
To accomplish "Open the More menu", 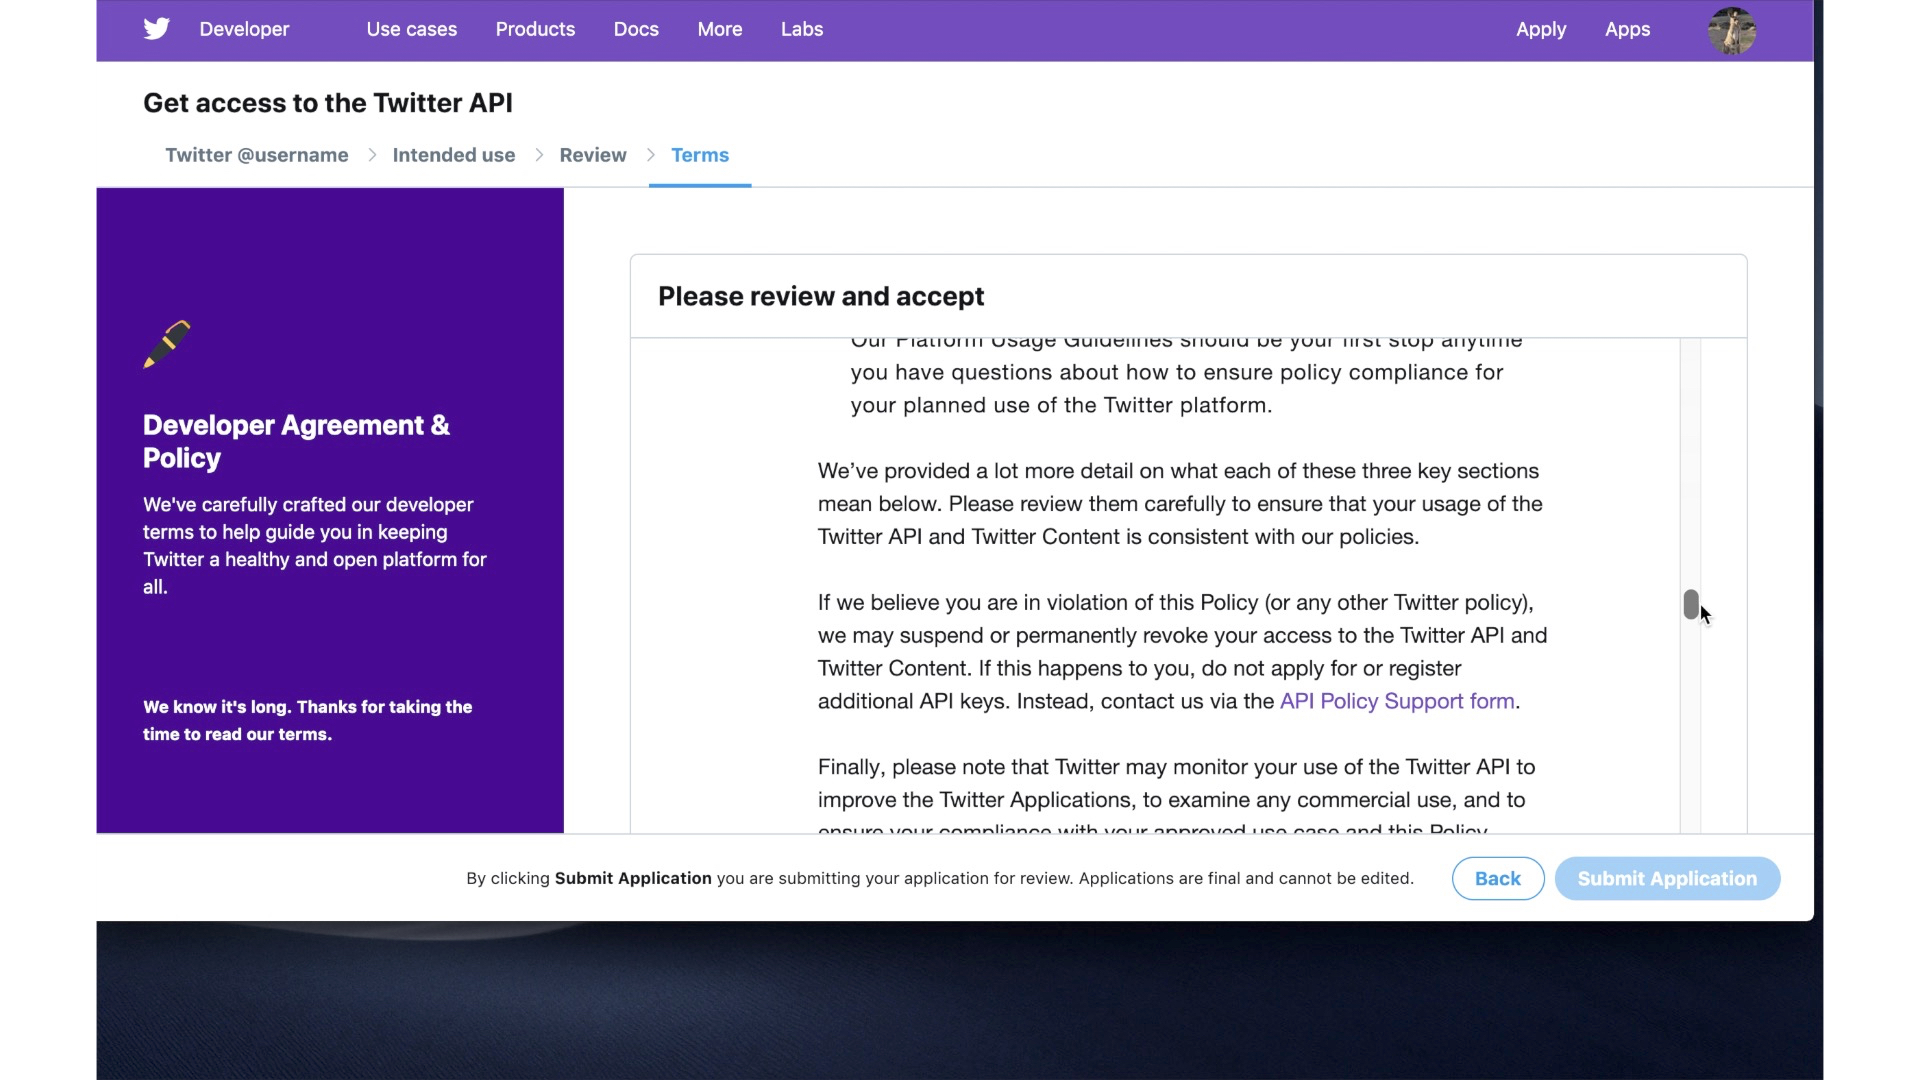I will (720, 29).
